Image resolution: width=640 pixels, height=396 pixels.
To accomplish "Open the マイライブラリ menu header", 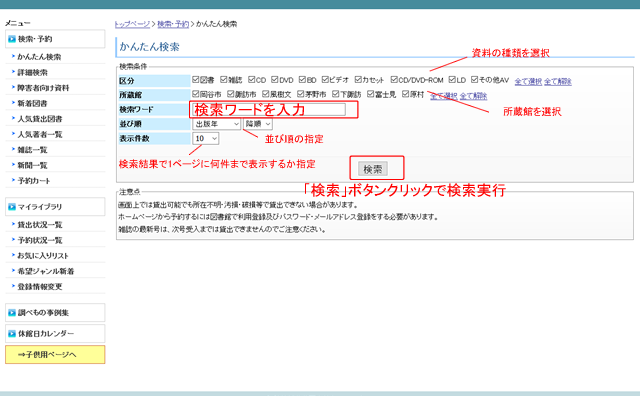I will [55, 207].
